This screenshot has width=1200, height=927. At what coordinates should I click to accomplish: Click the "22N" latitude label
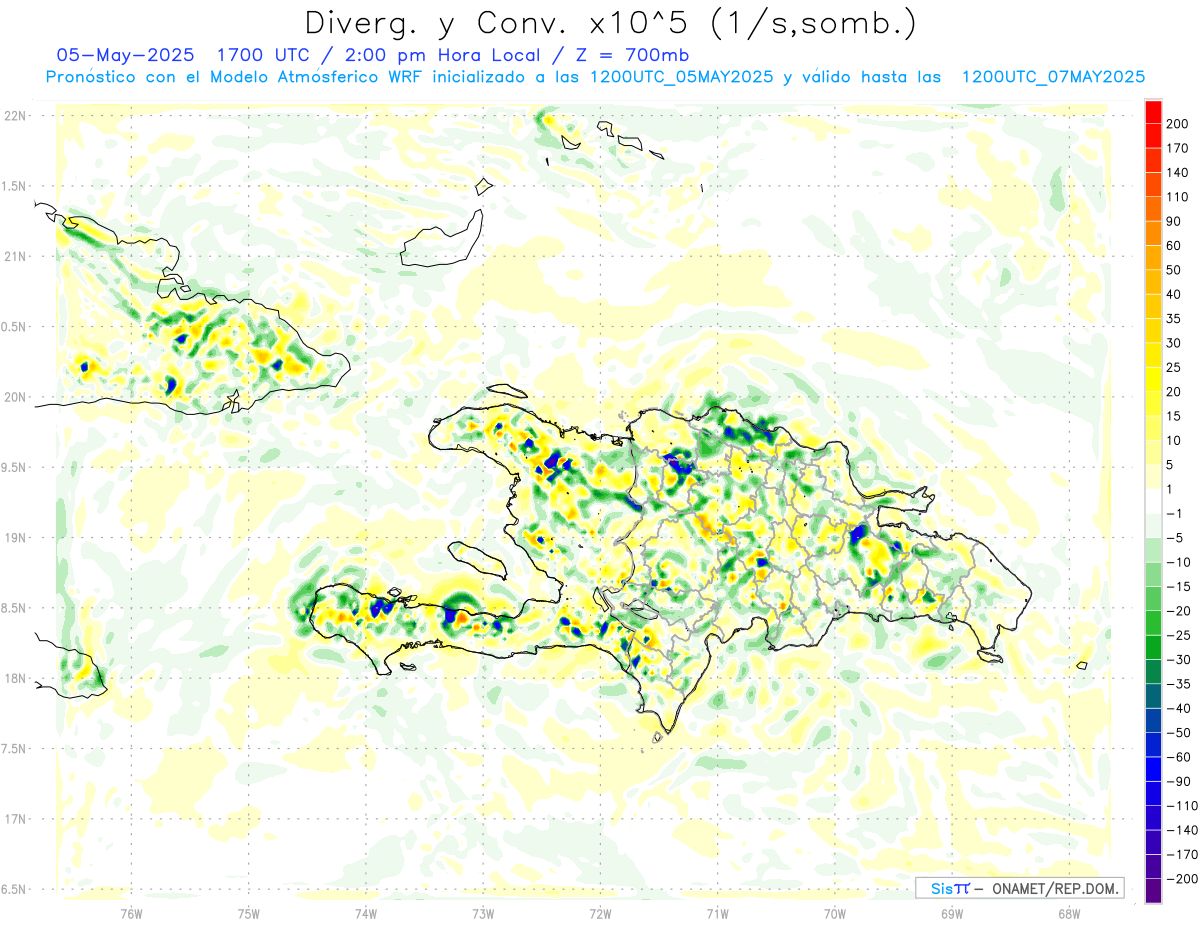pyautogui.click(x=15, y=116)
